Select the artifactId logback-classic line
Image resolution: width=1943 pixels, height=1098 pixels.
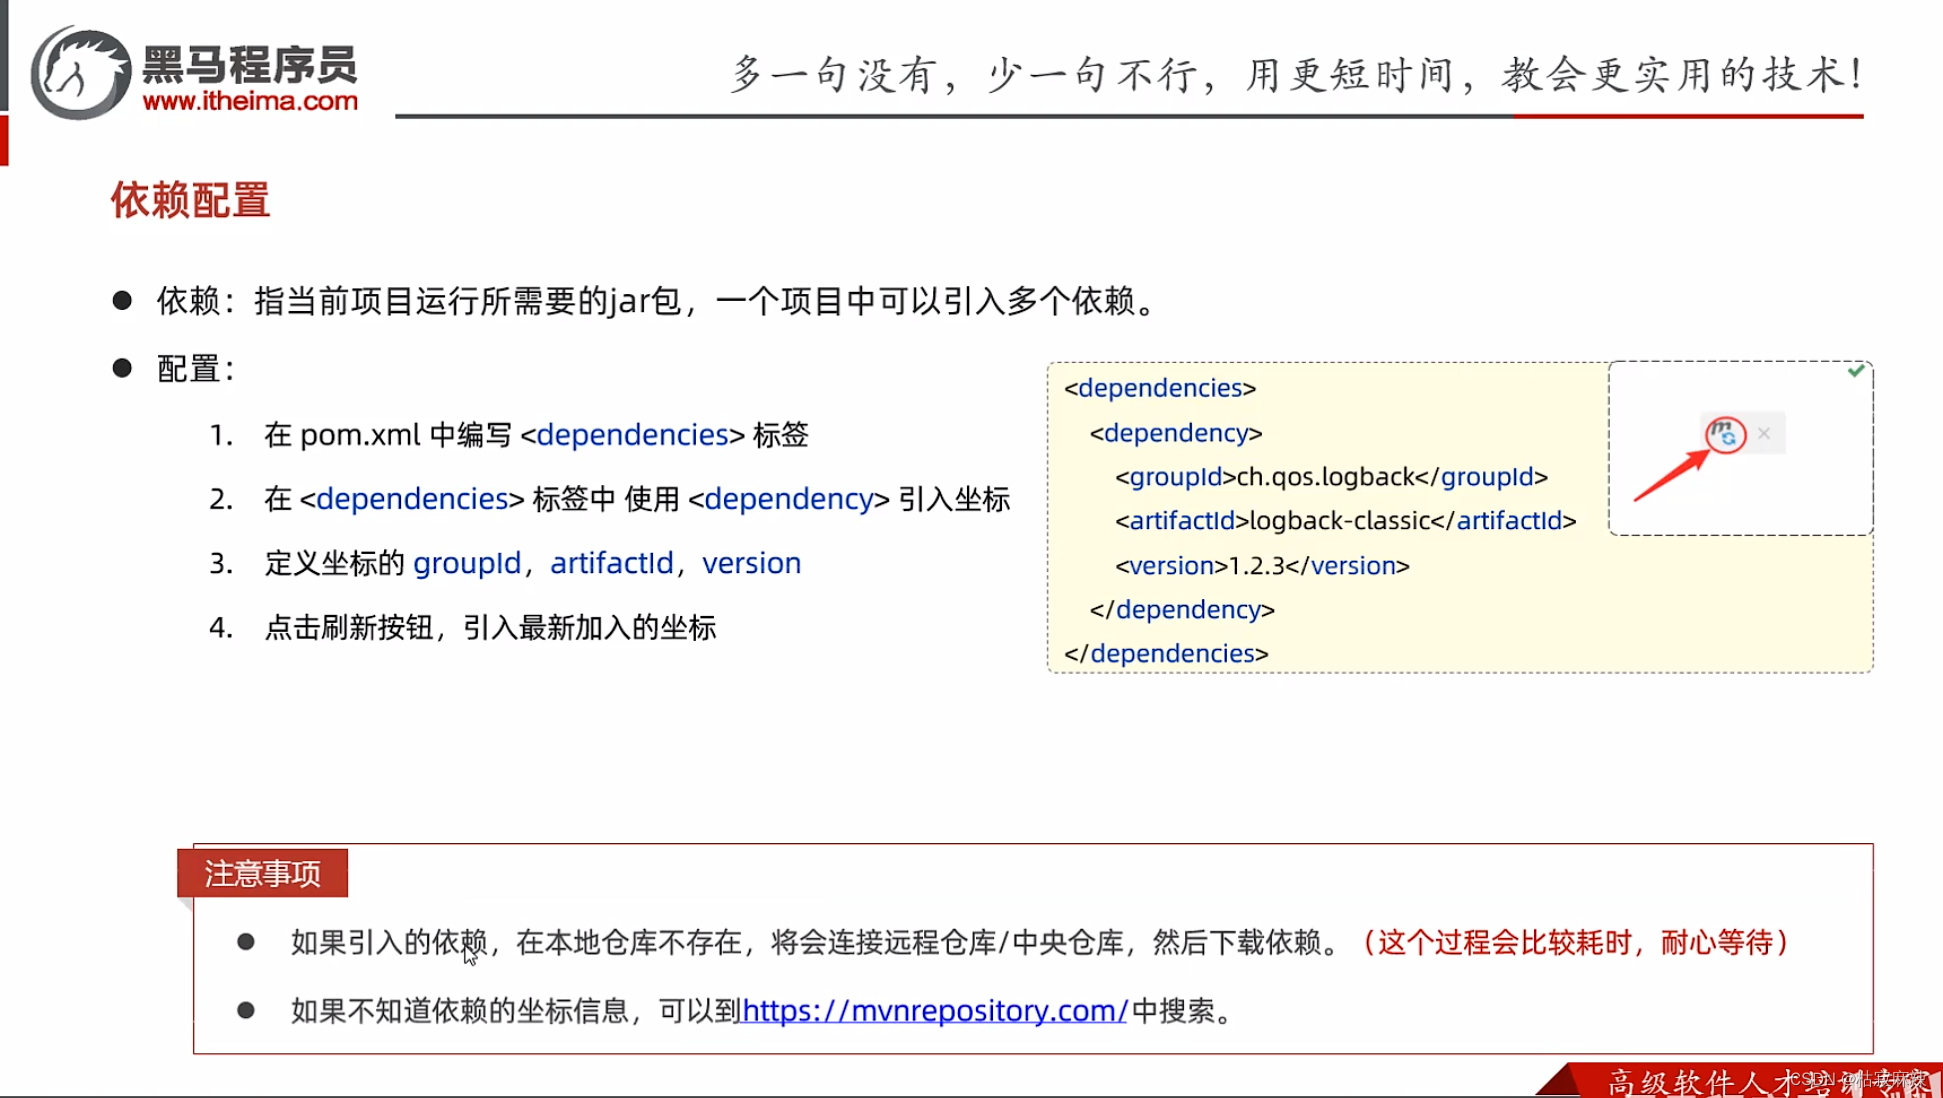coord(1345,521)
